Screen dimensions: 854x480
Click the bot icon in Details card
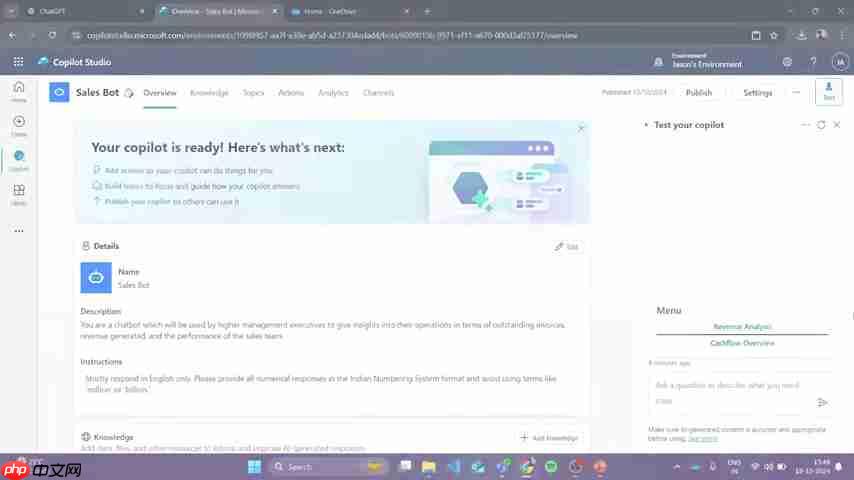click(x=96, y=278)
